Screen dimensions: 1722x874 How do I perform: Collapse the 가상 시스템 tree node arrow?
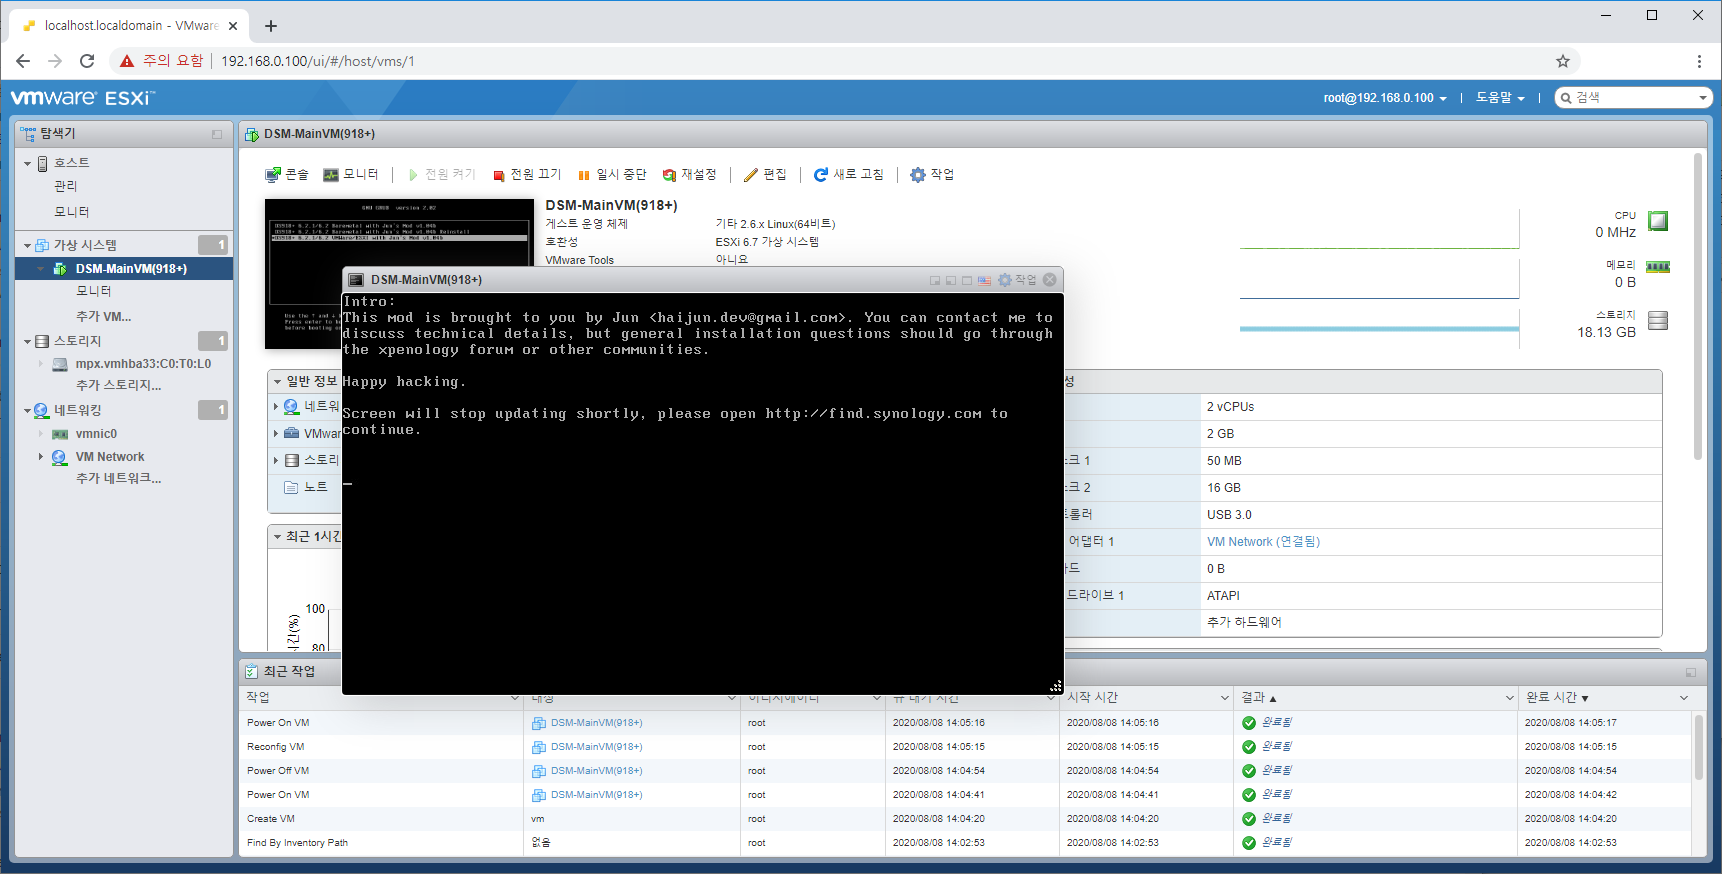27,245
